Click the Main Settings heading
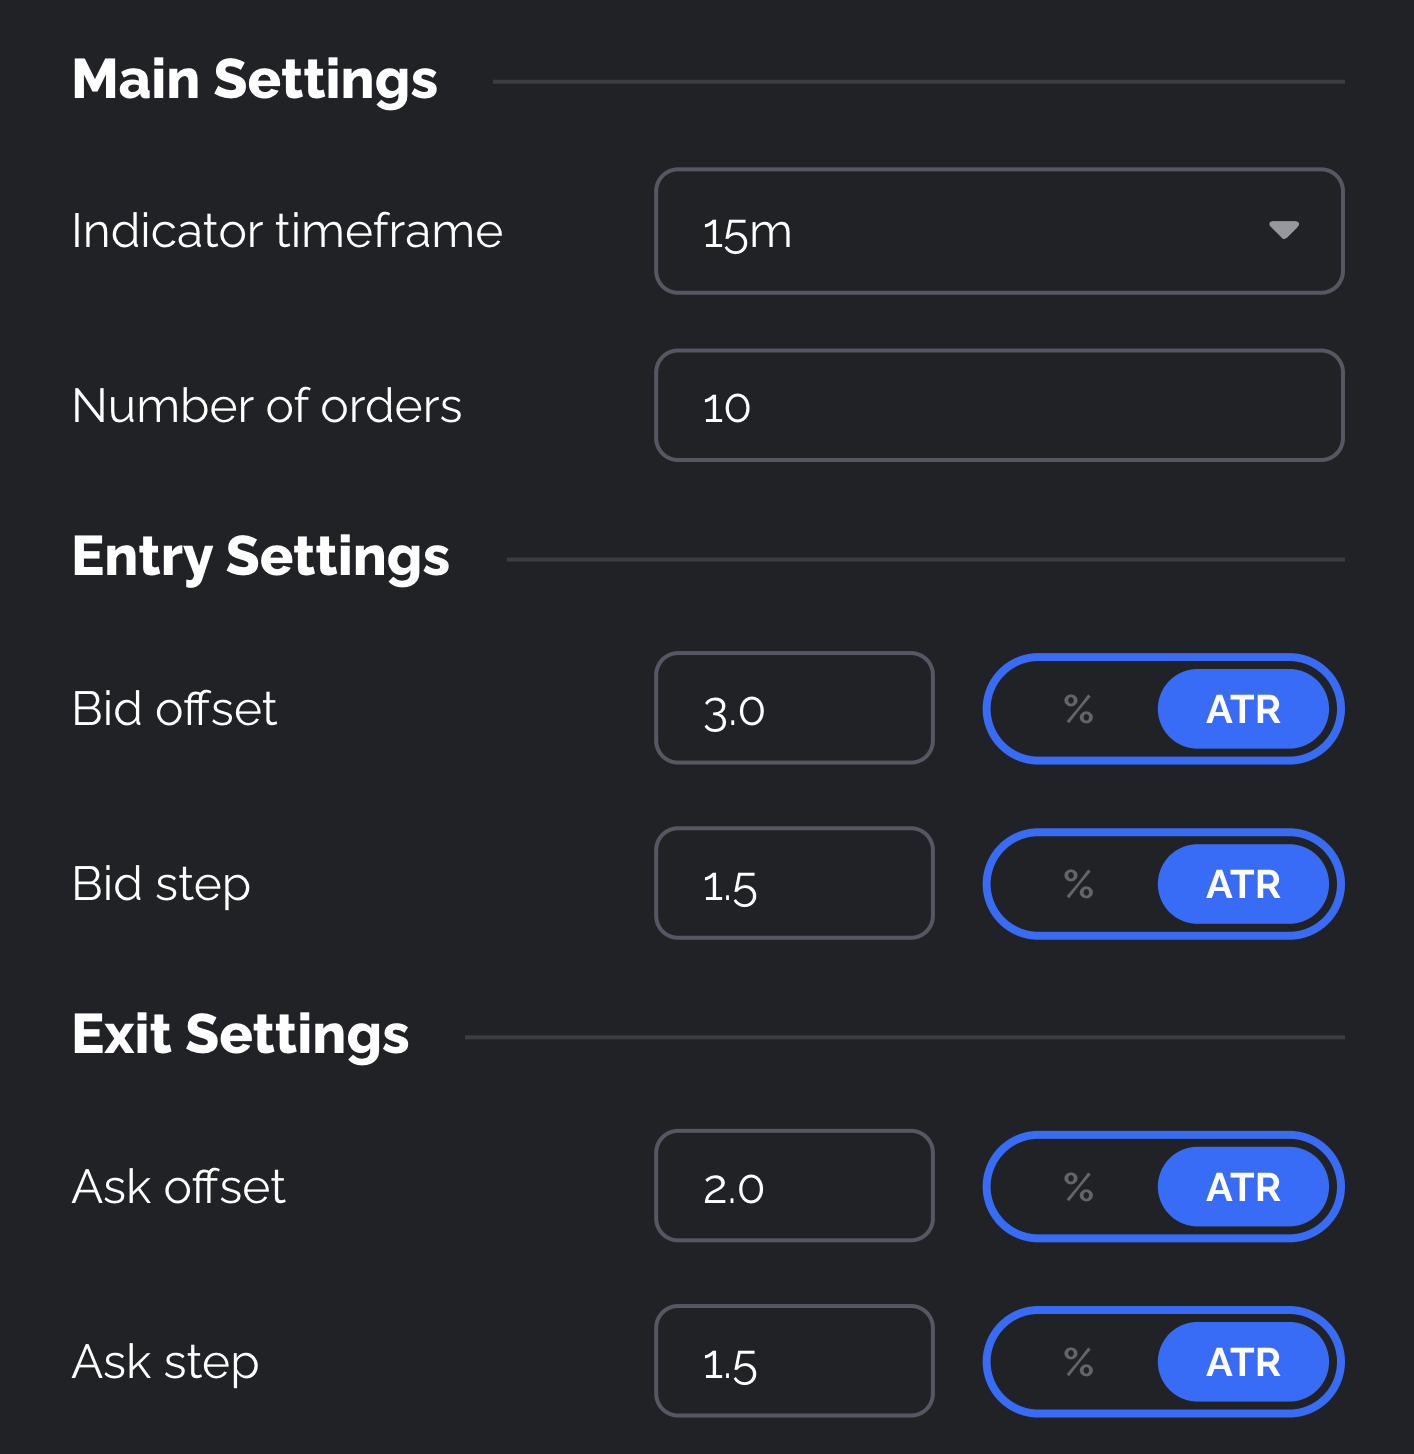The image size is (1414, 1454). pos(255,80)
